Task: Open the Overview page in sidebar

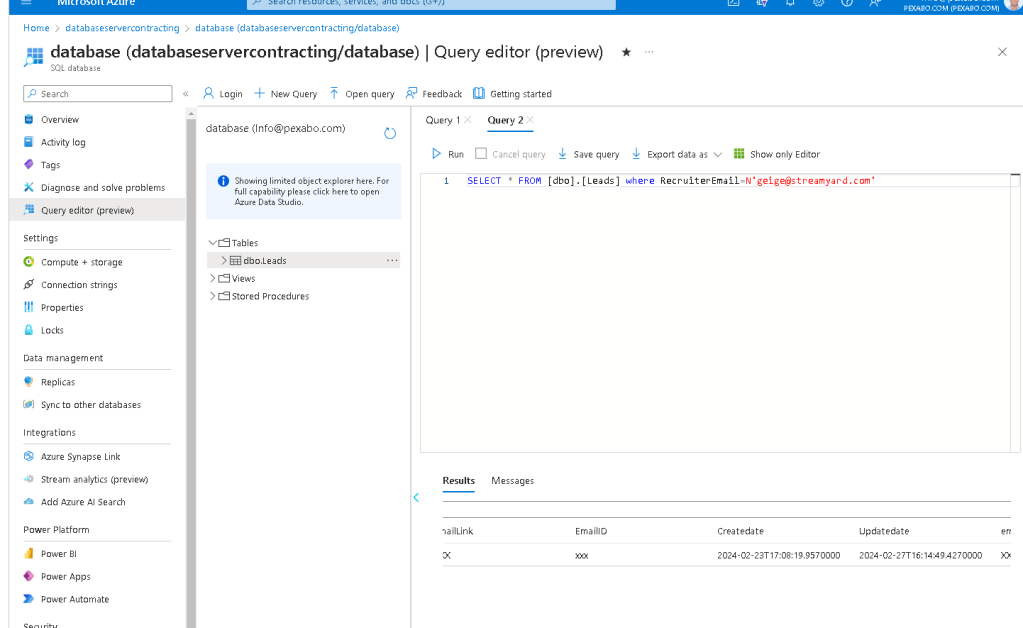Action: (59, 119)
